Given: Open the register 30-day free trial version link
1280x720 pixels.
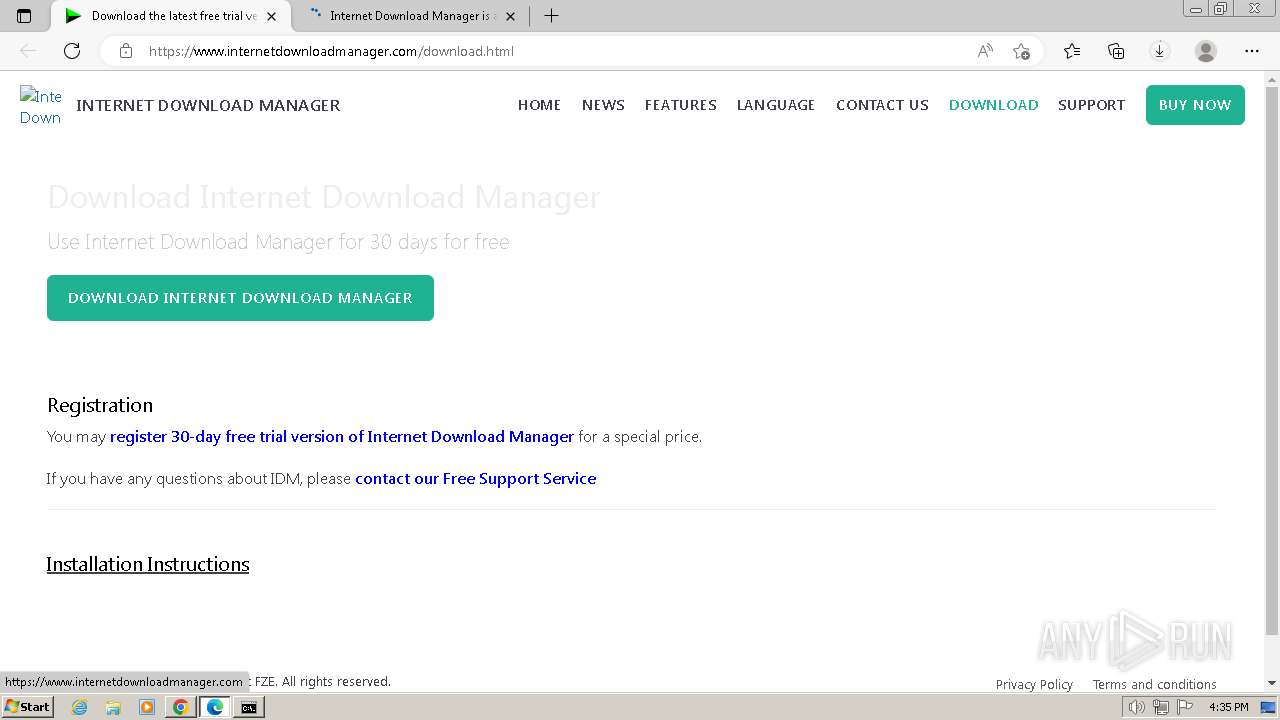Looking at the screenshot, I should coord(342,437).
